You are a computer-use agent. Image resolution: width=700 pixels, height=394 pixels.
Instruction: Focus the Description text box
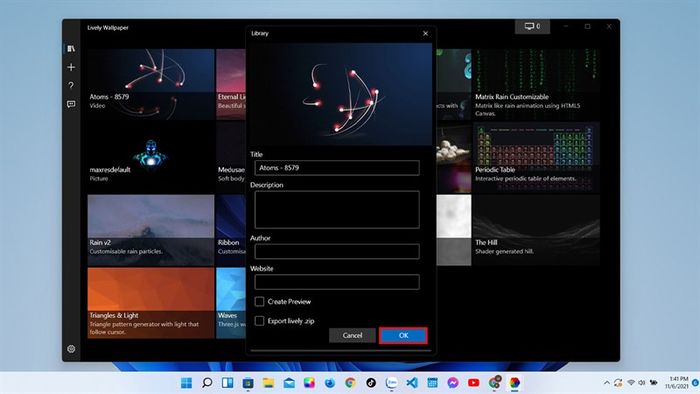337,210
